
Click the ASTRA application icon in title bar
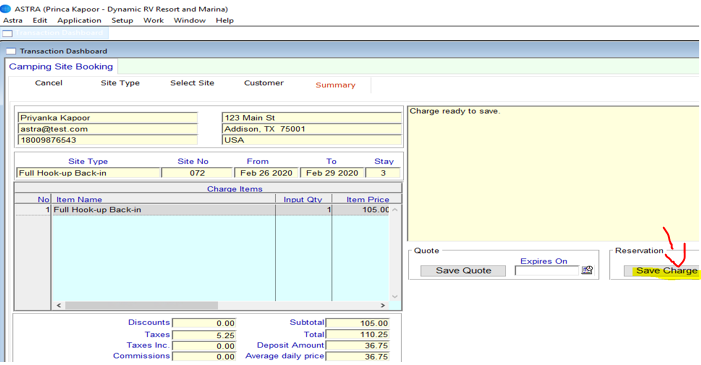point(5,8)
